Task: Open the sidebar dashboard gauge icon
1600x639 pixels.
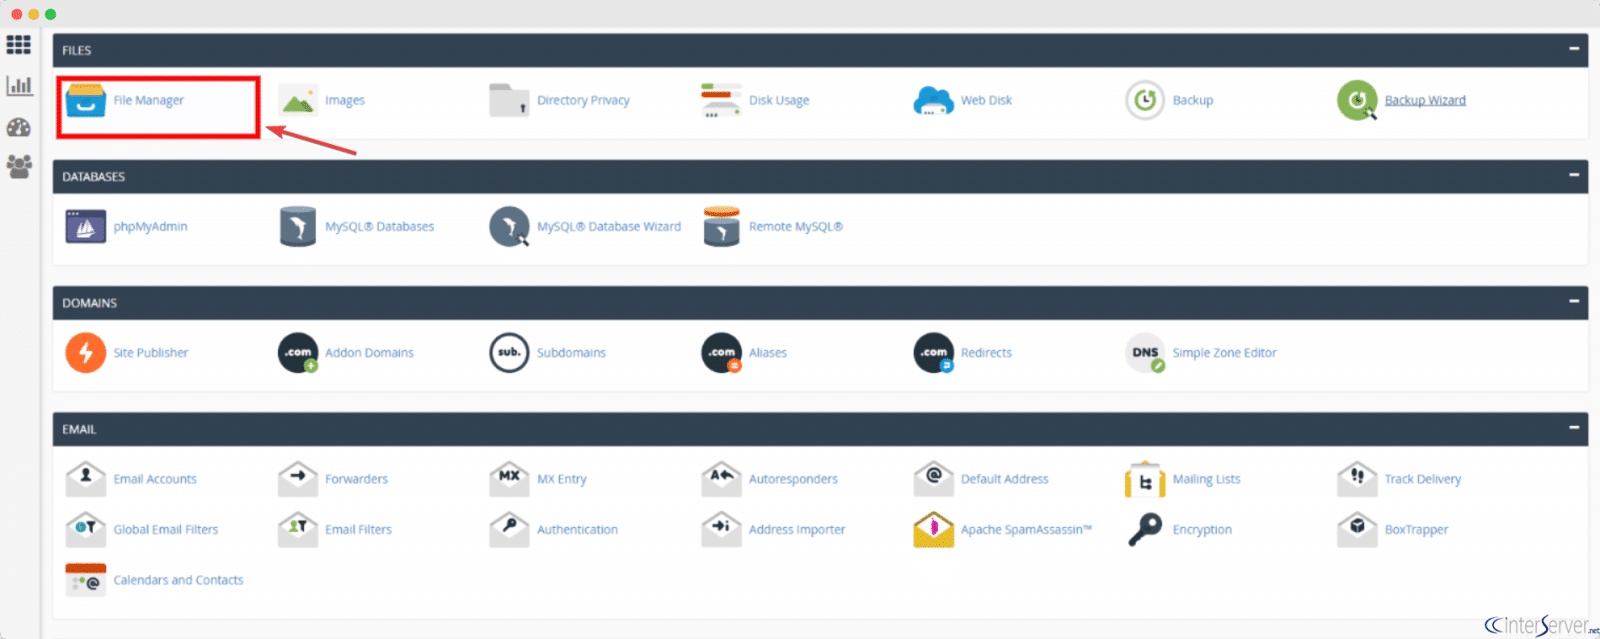Action: pos(19,127)
